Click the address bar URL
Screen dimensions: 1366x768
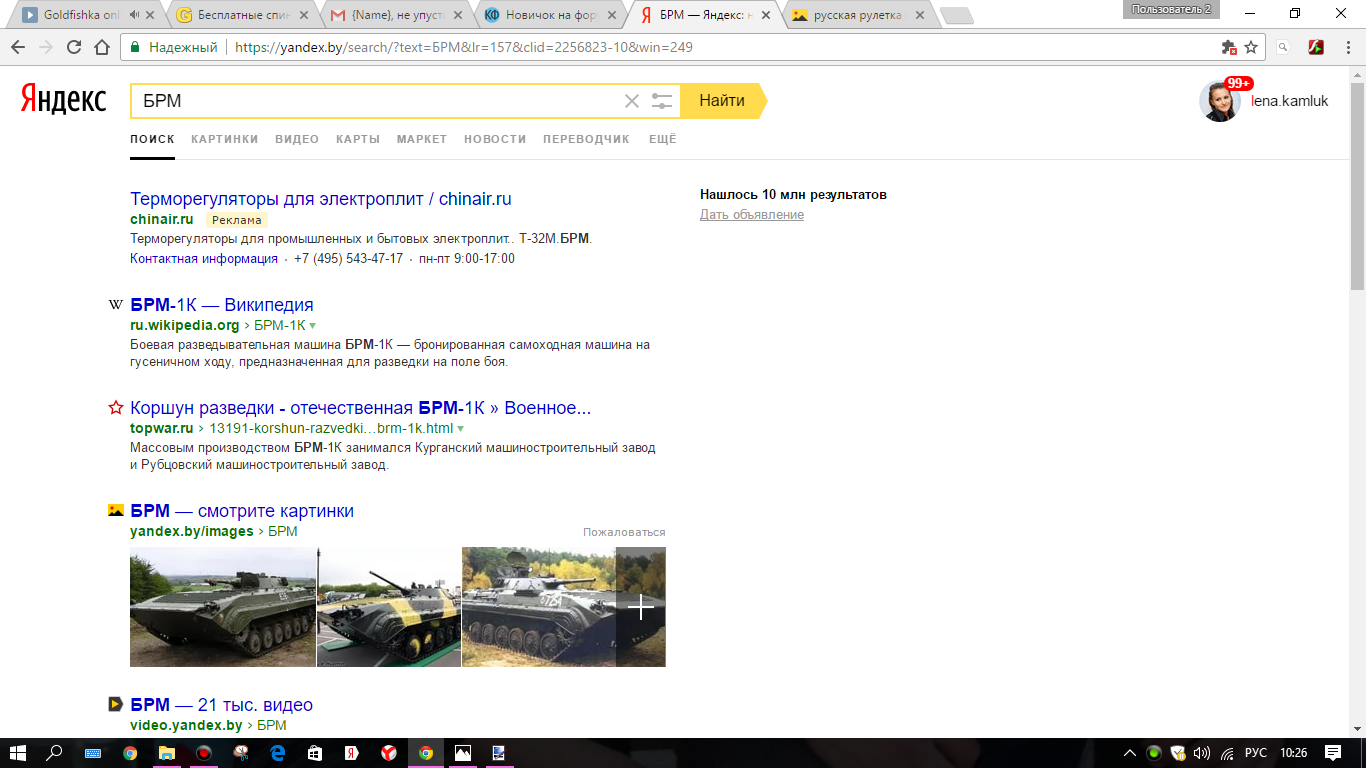tap(464, 47)
